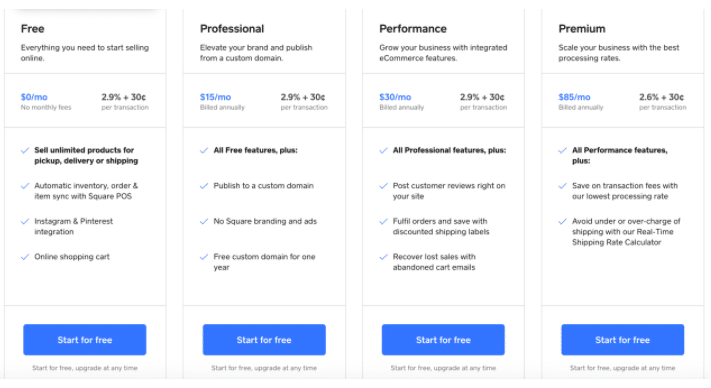Click checkmark next to Post customer reviews
The width and height of the screenshot is (711, 388).
pos(384,186)
